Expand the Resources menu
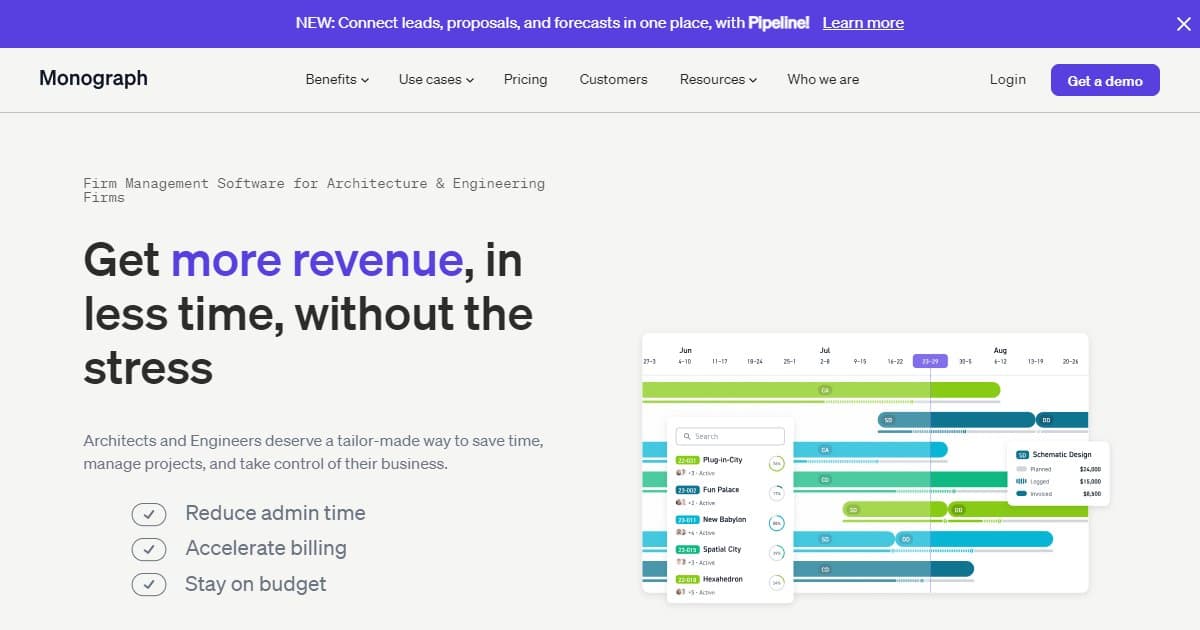The width and height of the screenshot is (1200, 630). [718, 80]
